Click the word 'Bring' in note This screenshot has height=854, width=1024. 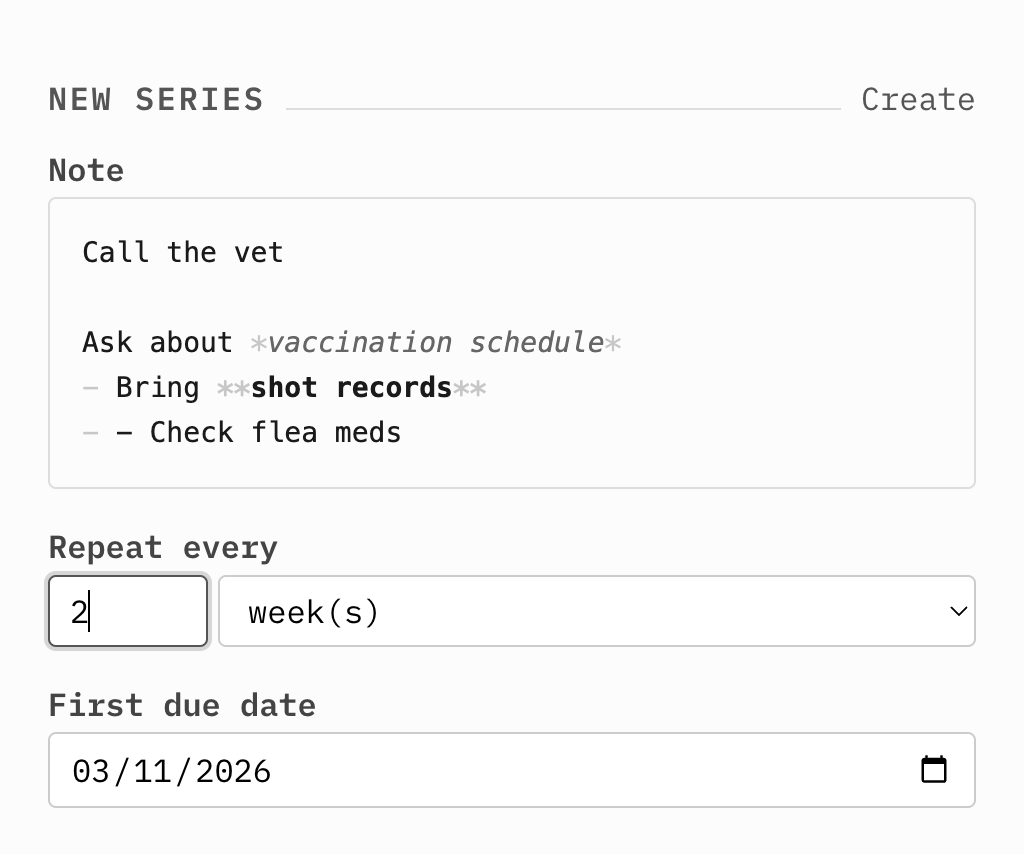coord(157,387)
